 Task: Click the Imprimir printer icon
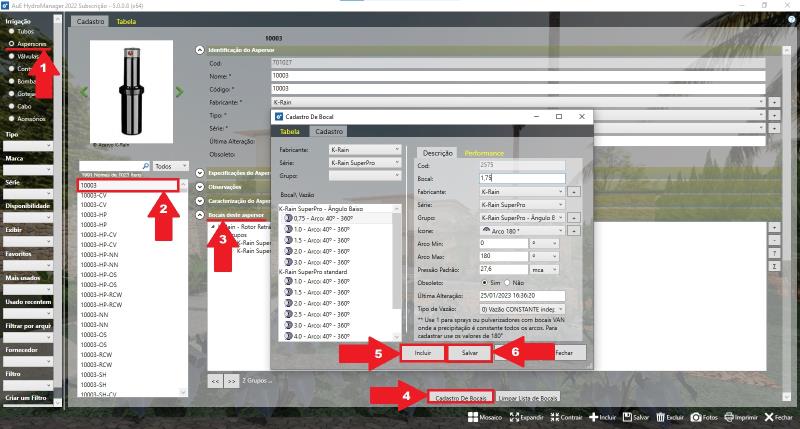728,417
